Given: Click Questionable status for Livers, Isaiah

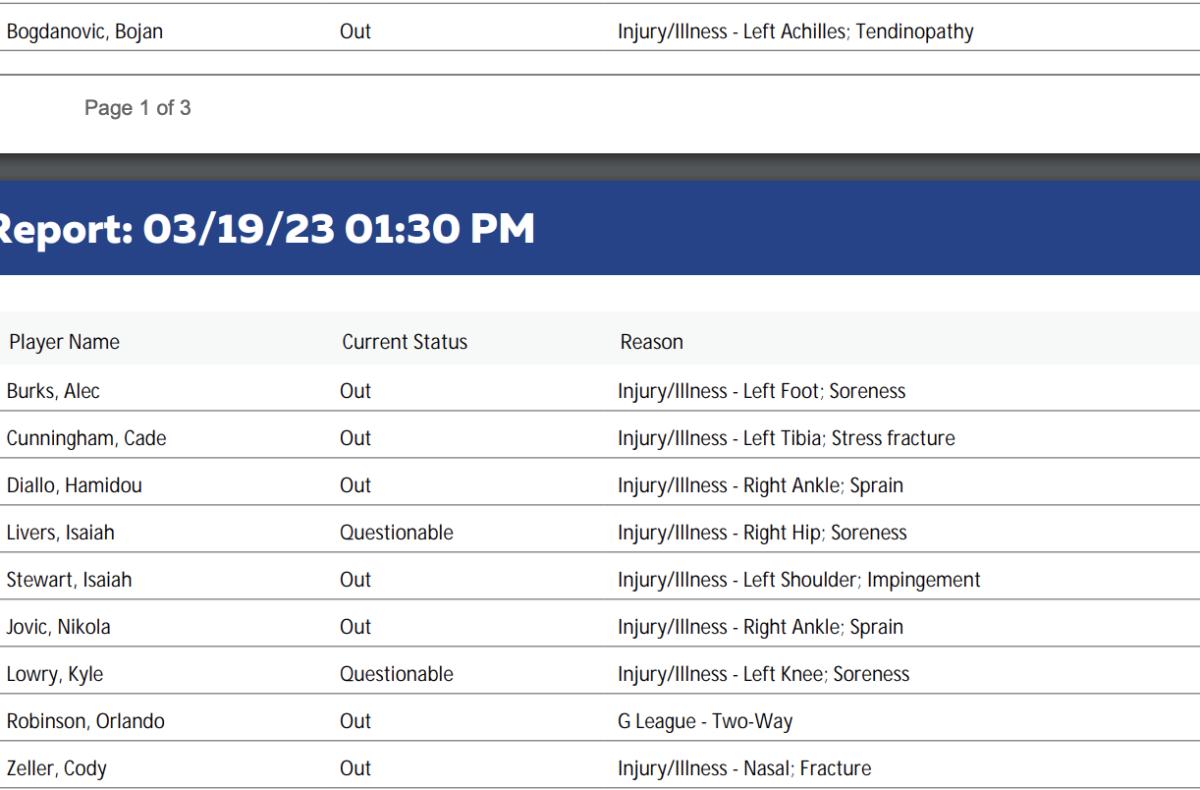Looking at the screenshot, I should 396,533.
